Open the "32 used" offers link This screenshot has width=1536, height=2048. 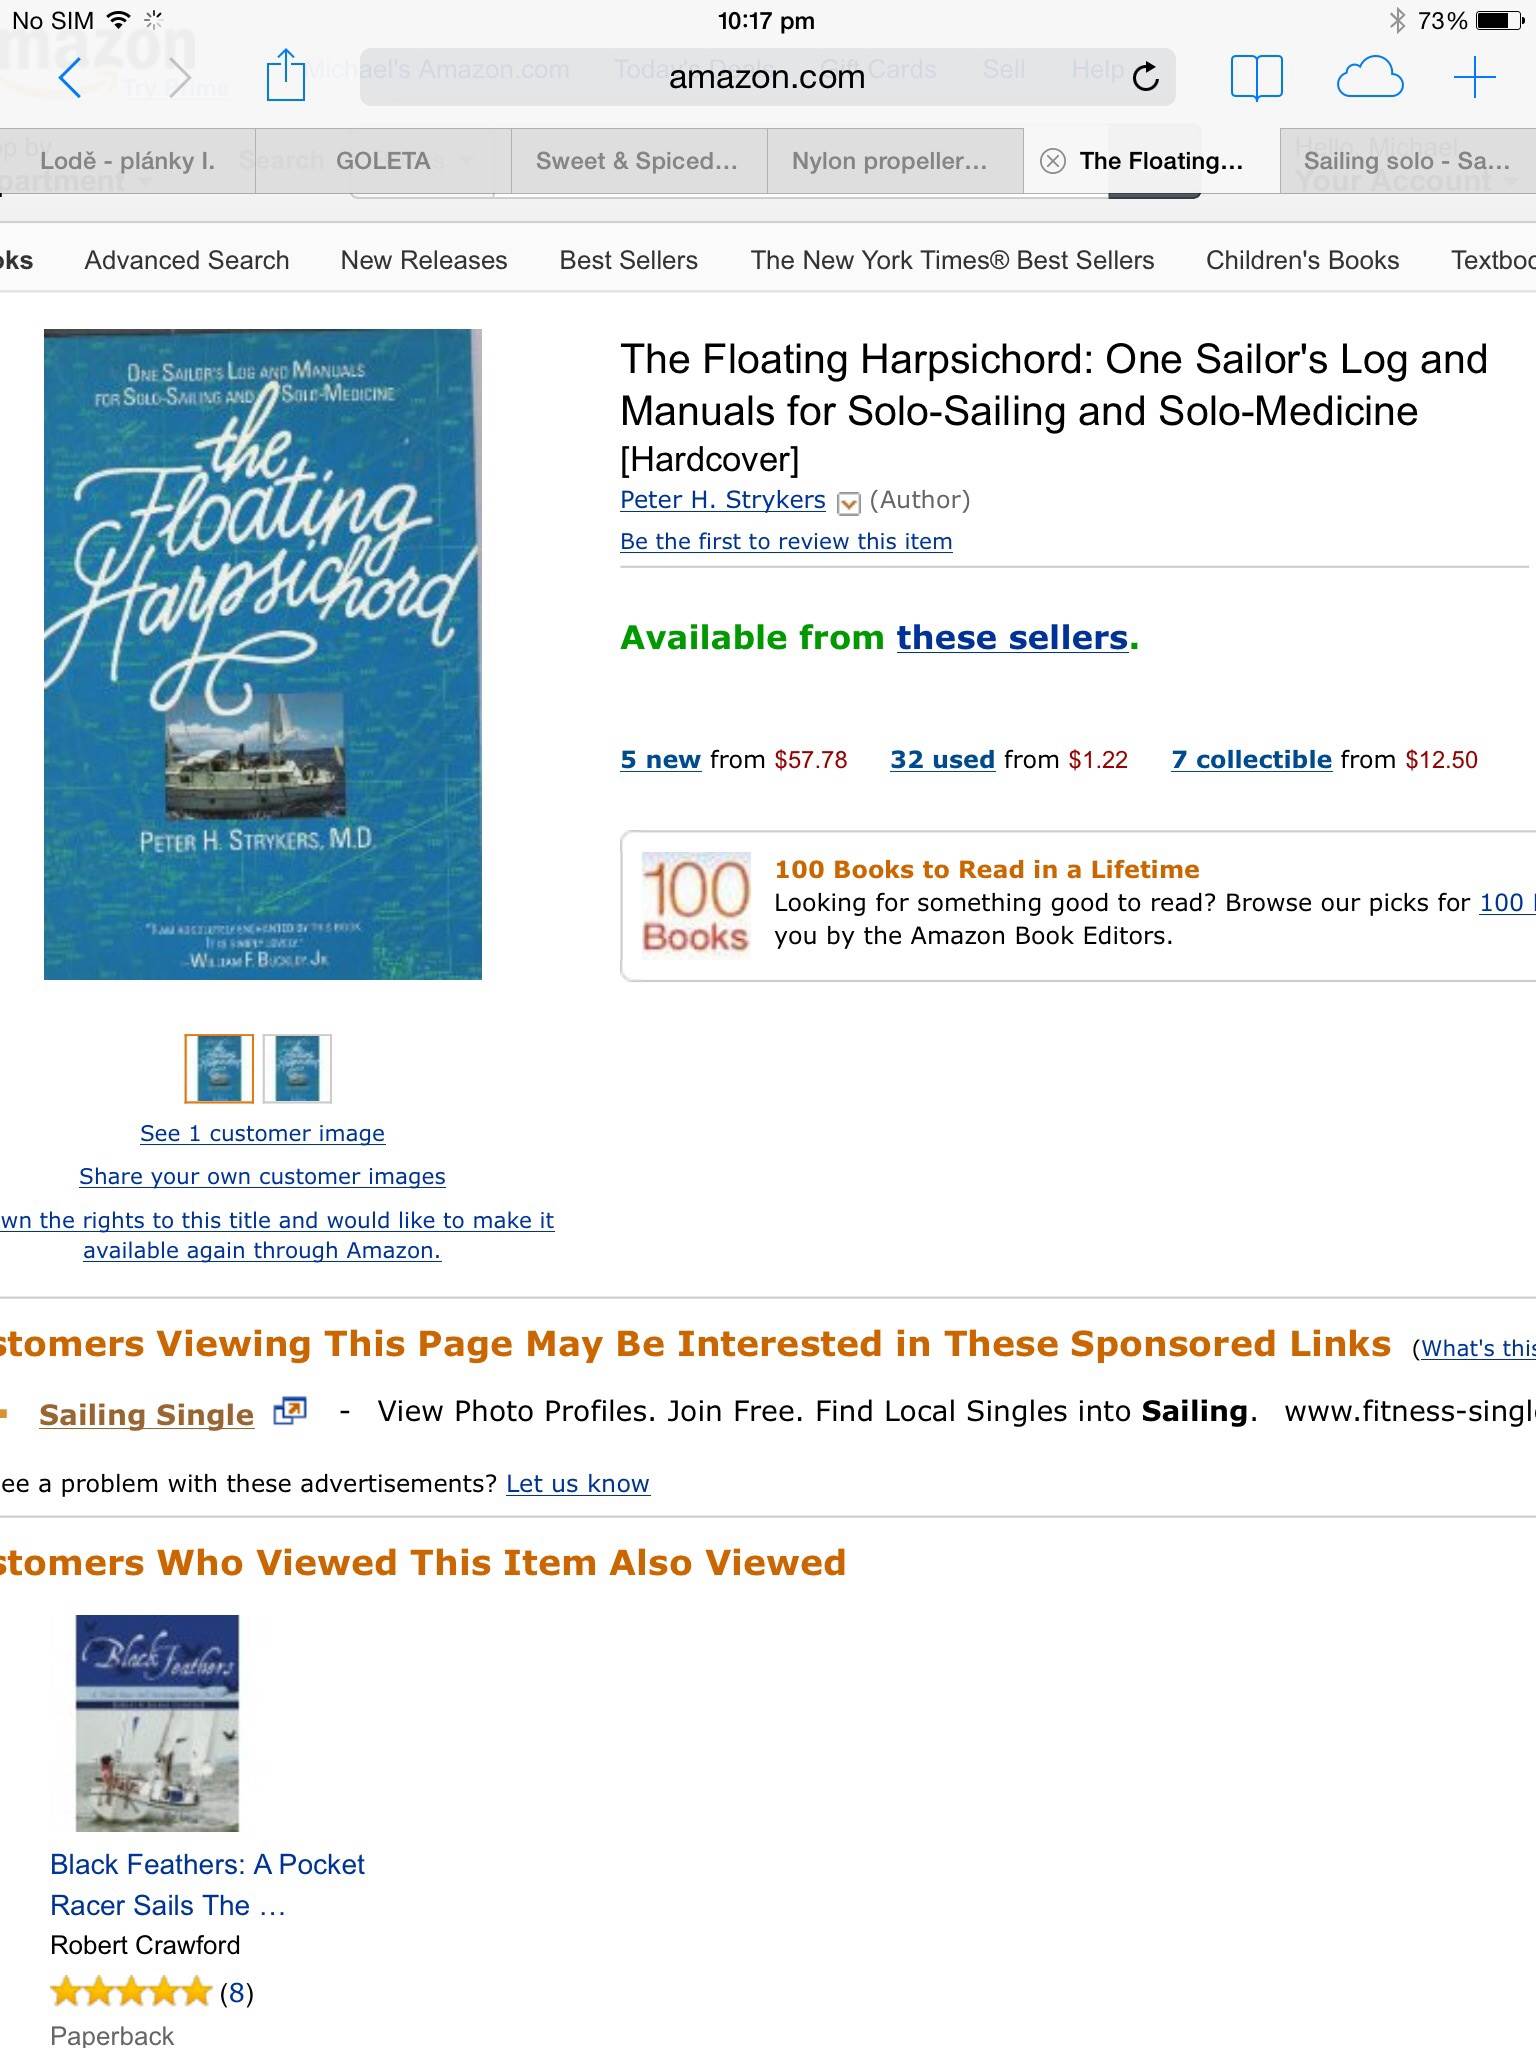[942, 759]
